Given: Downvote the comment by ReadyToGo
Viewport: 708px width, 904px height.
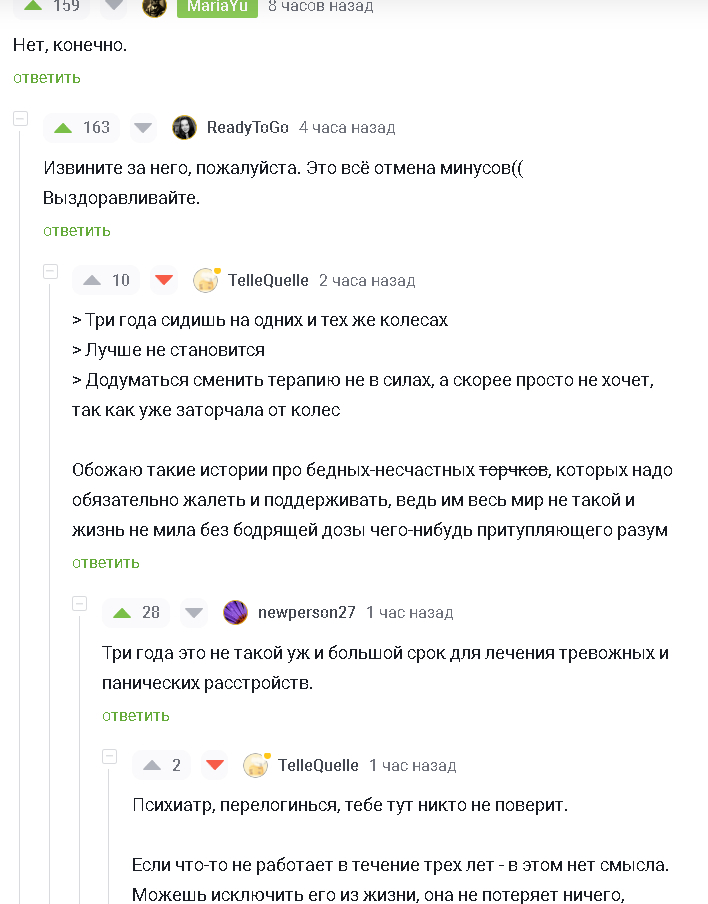Looking at the screenshot, I should pos(144,128).
